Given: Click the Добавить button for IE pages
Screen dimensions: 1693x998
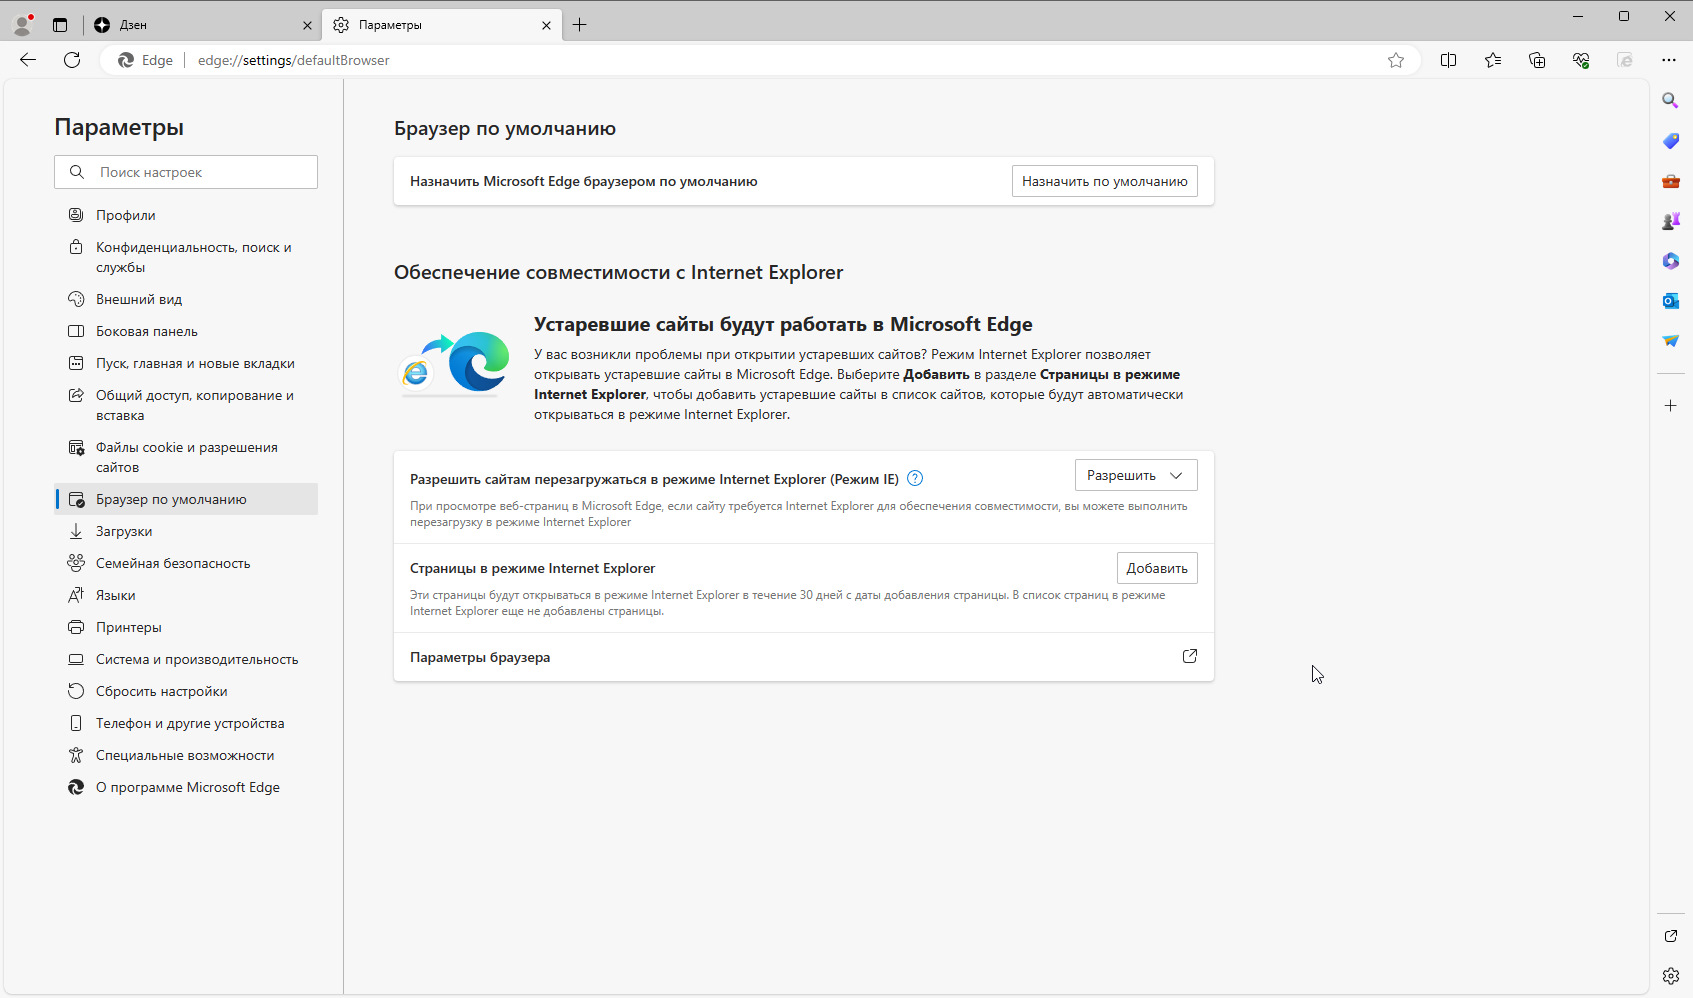Looking at the screenshot, I should pyautogui.click(x=1157, y=568).
